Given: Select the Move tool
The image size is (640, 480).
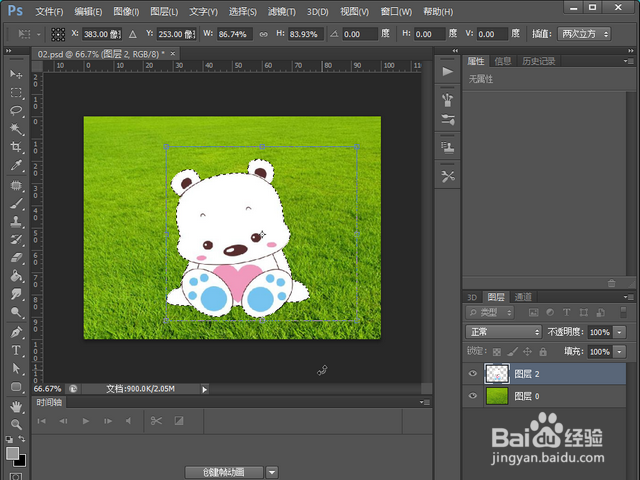Looking at the screenshot, I should click(x=16, y=75).
